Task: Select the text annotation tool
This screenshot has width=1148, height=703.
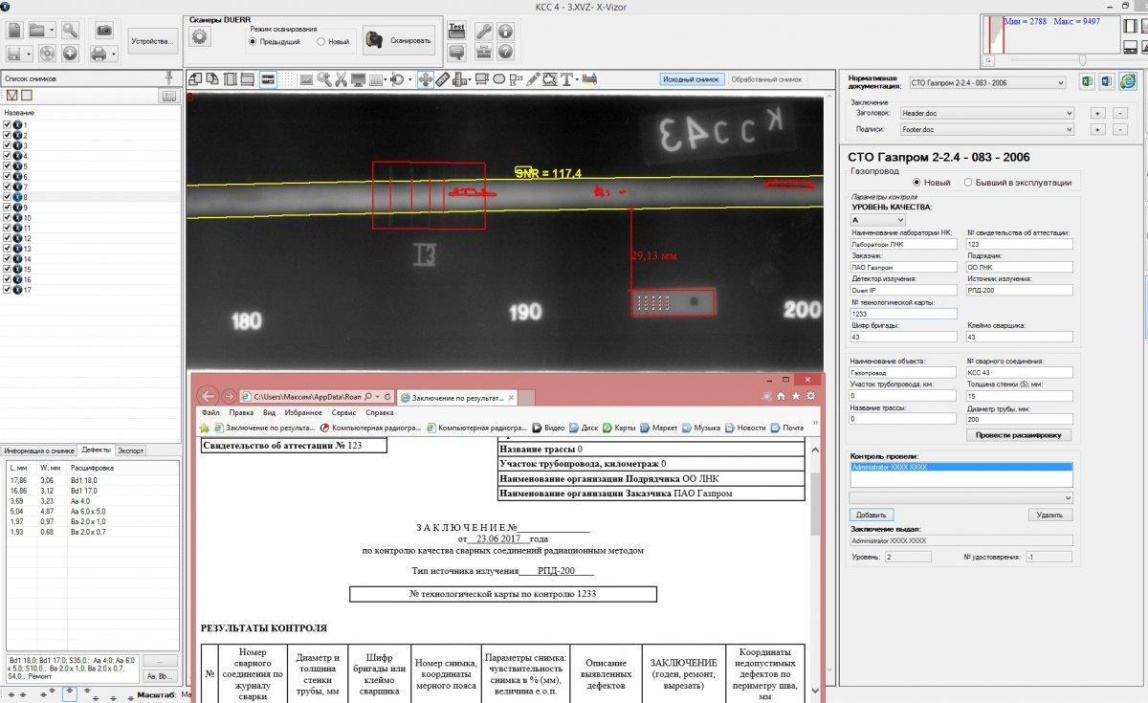Action: (567, 79)
